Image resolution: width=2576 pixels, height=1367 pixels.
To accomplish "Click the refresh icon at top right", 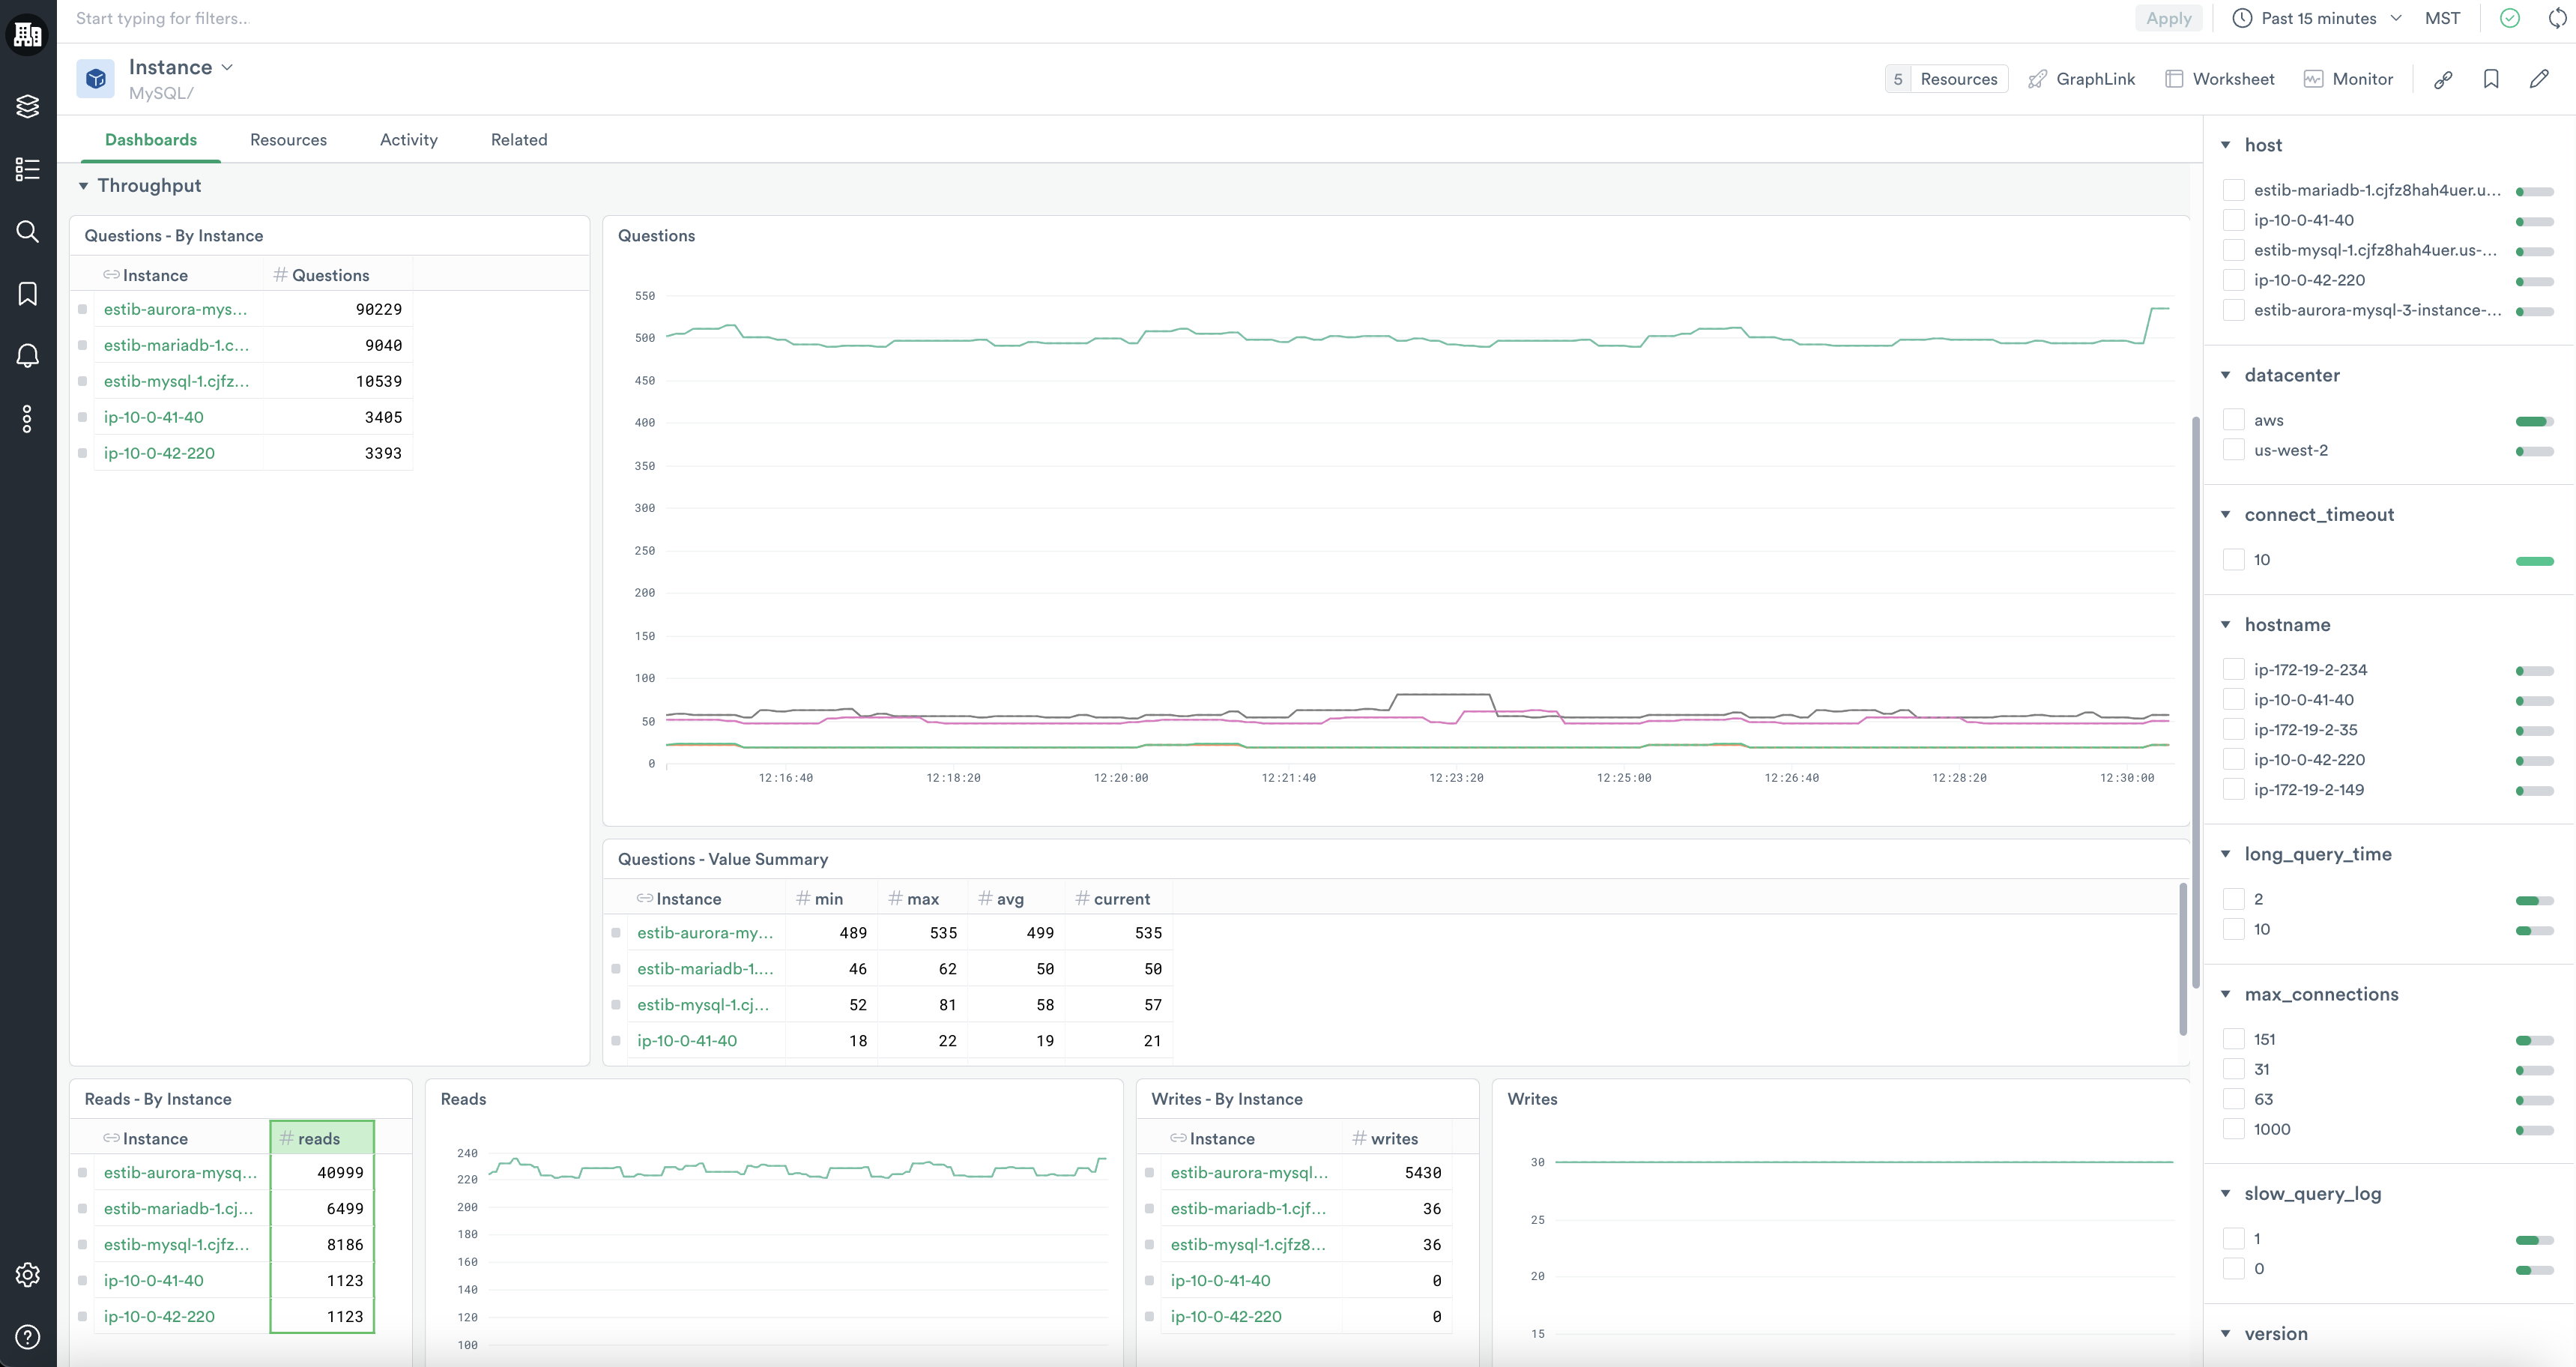I will pos(2558,18).
